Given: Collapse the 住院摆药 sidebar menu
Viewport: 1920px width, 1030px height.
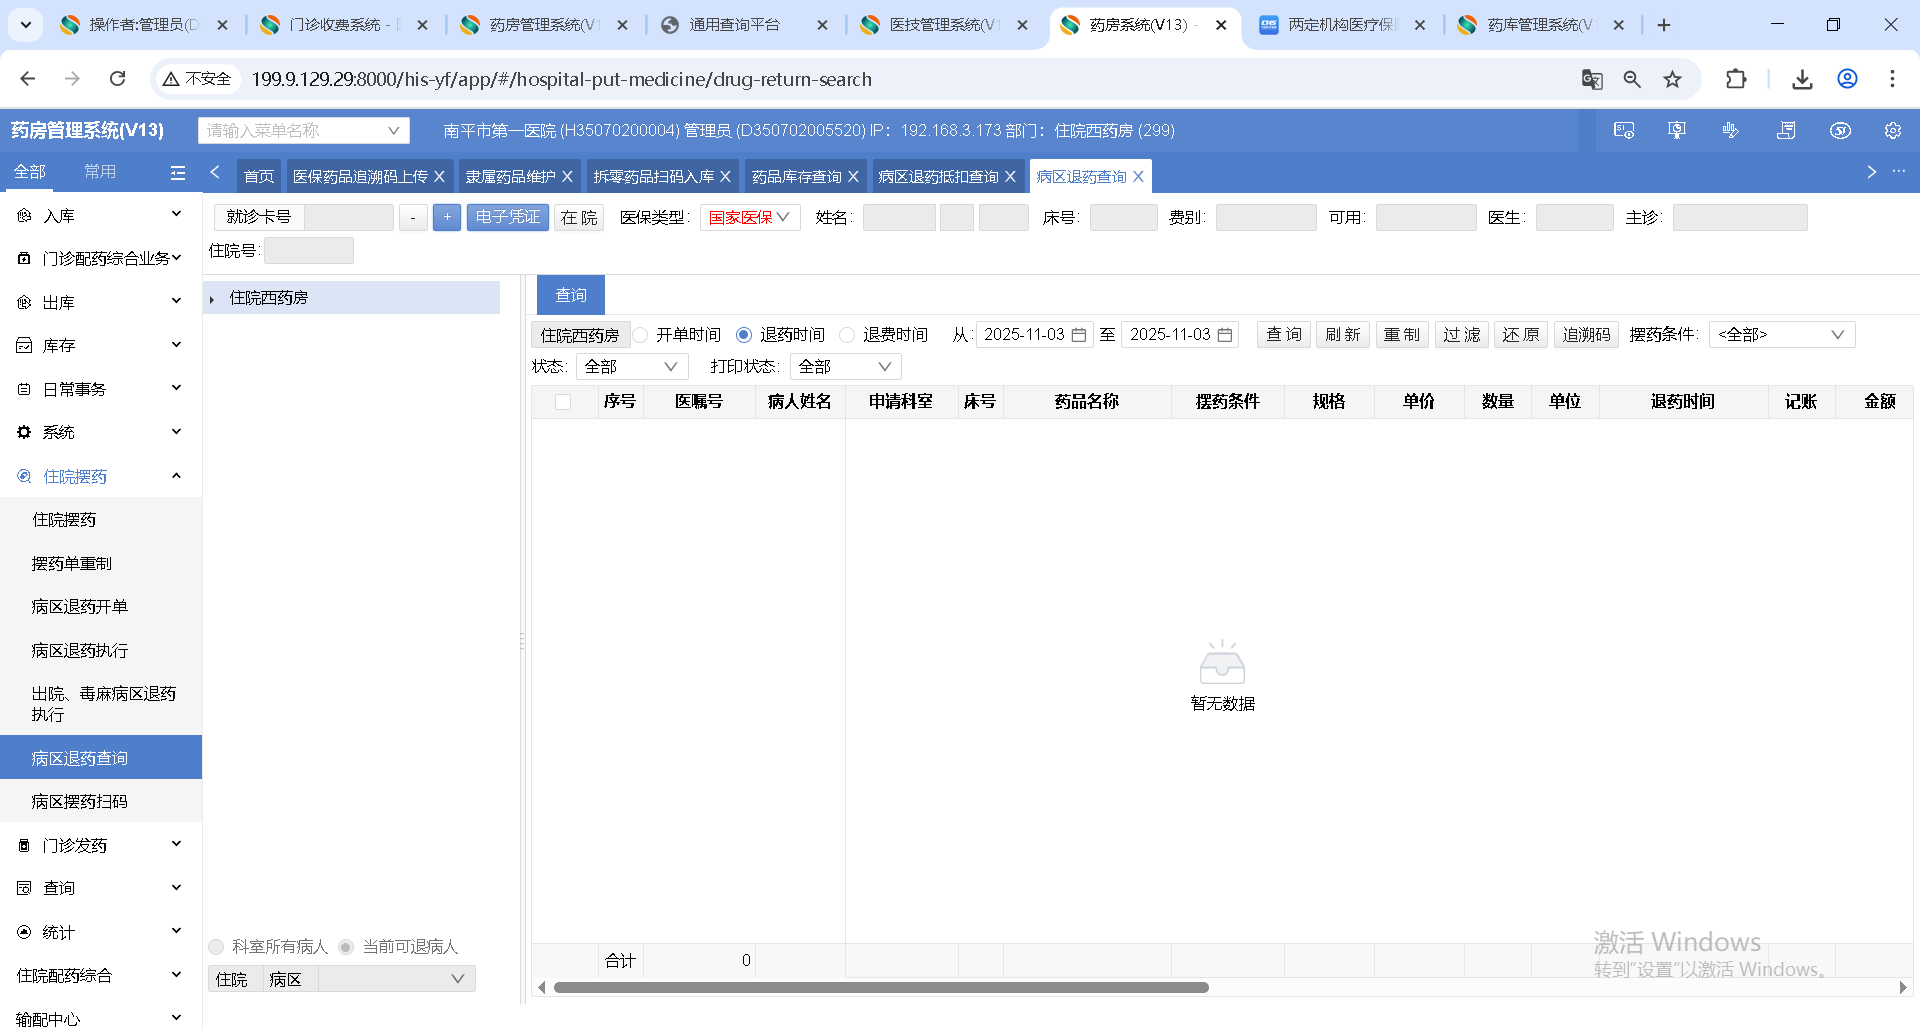Looking at the screenshot, I should point(100,476).
